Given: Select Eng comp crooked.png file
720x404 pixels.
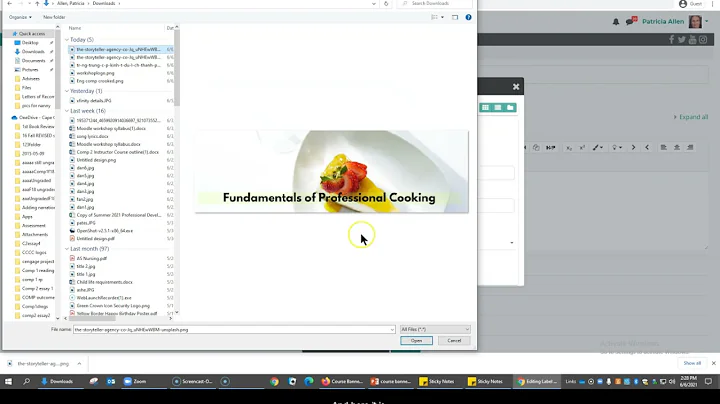Looking at the screenshot, I should [x=100, y=81].
